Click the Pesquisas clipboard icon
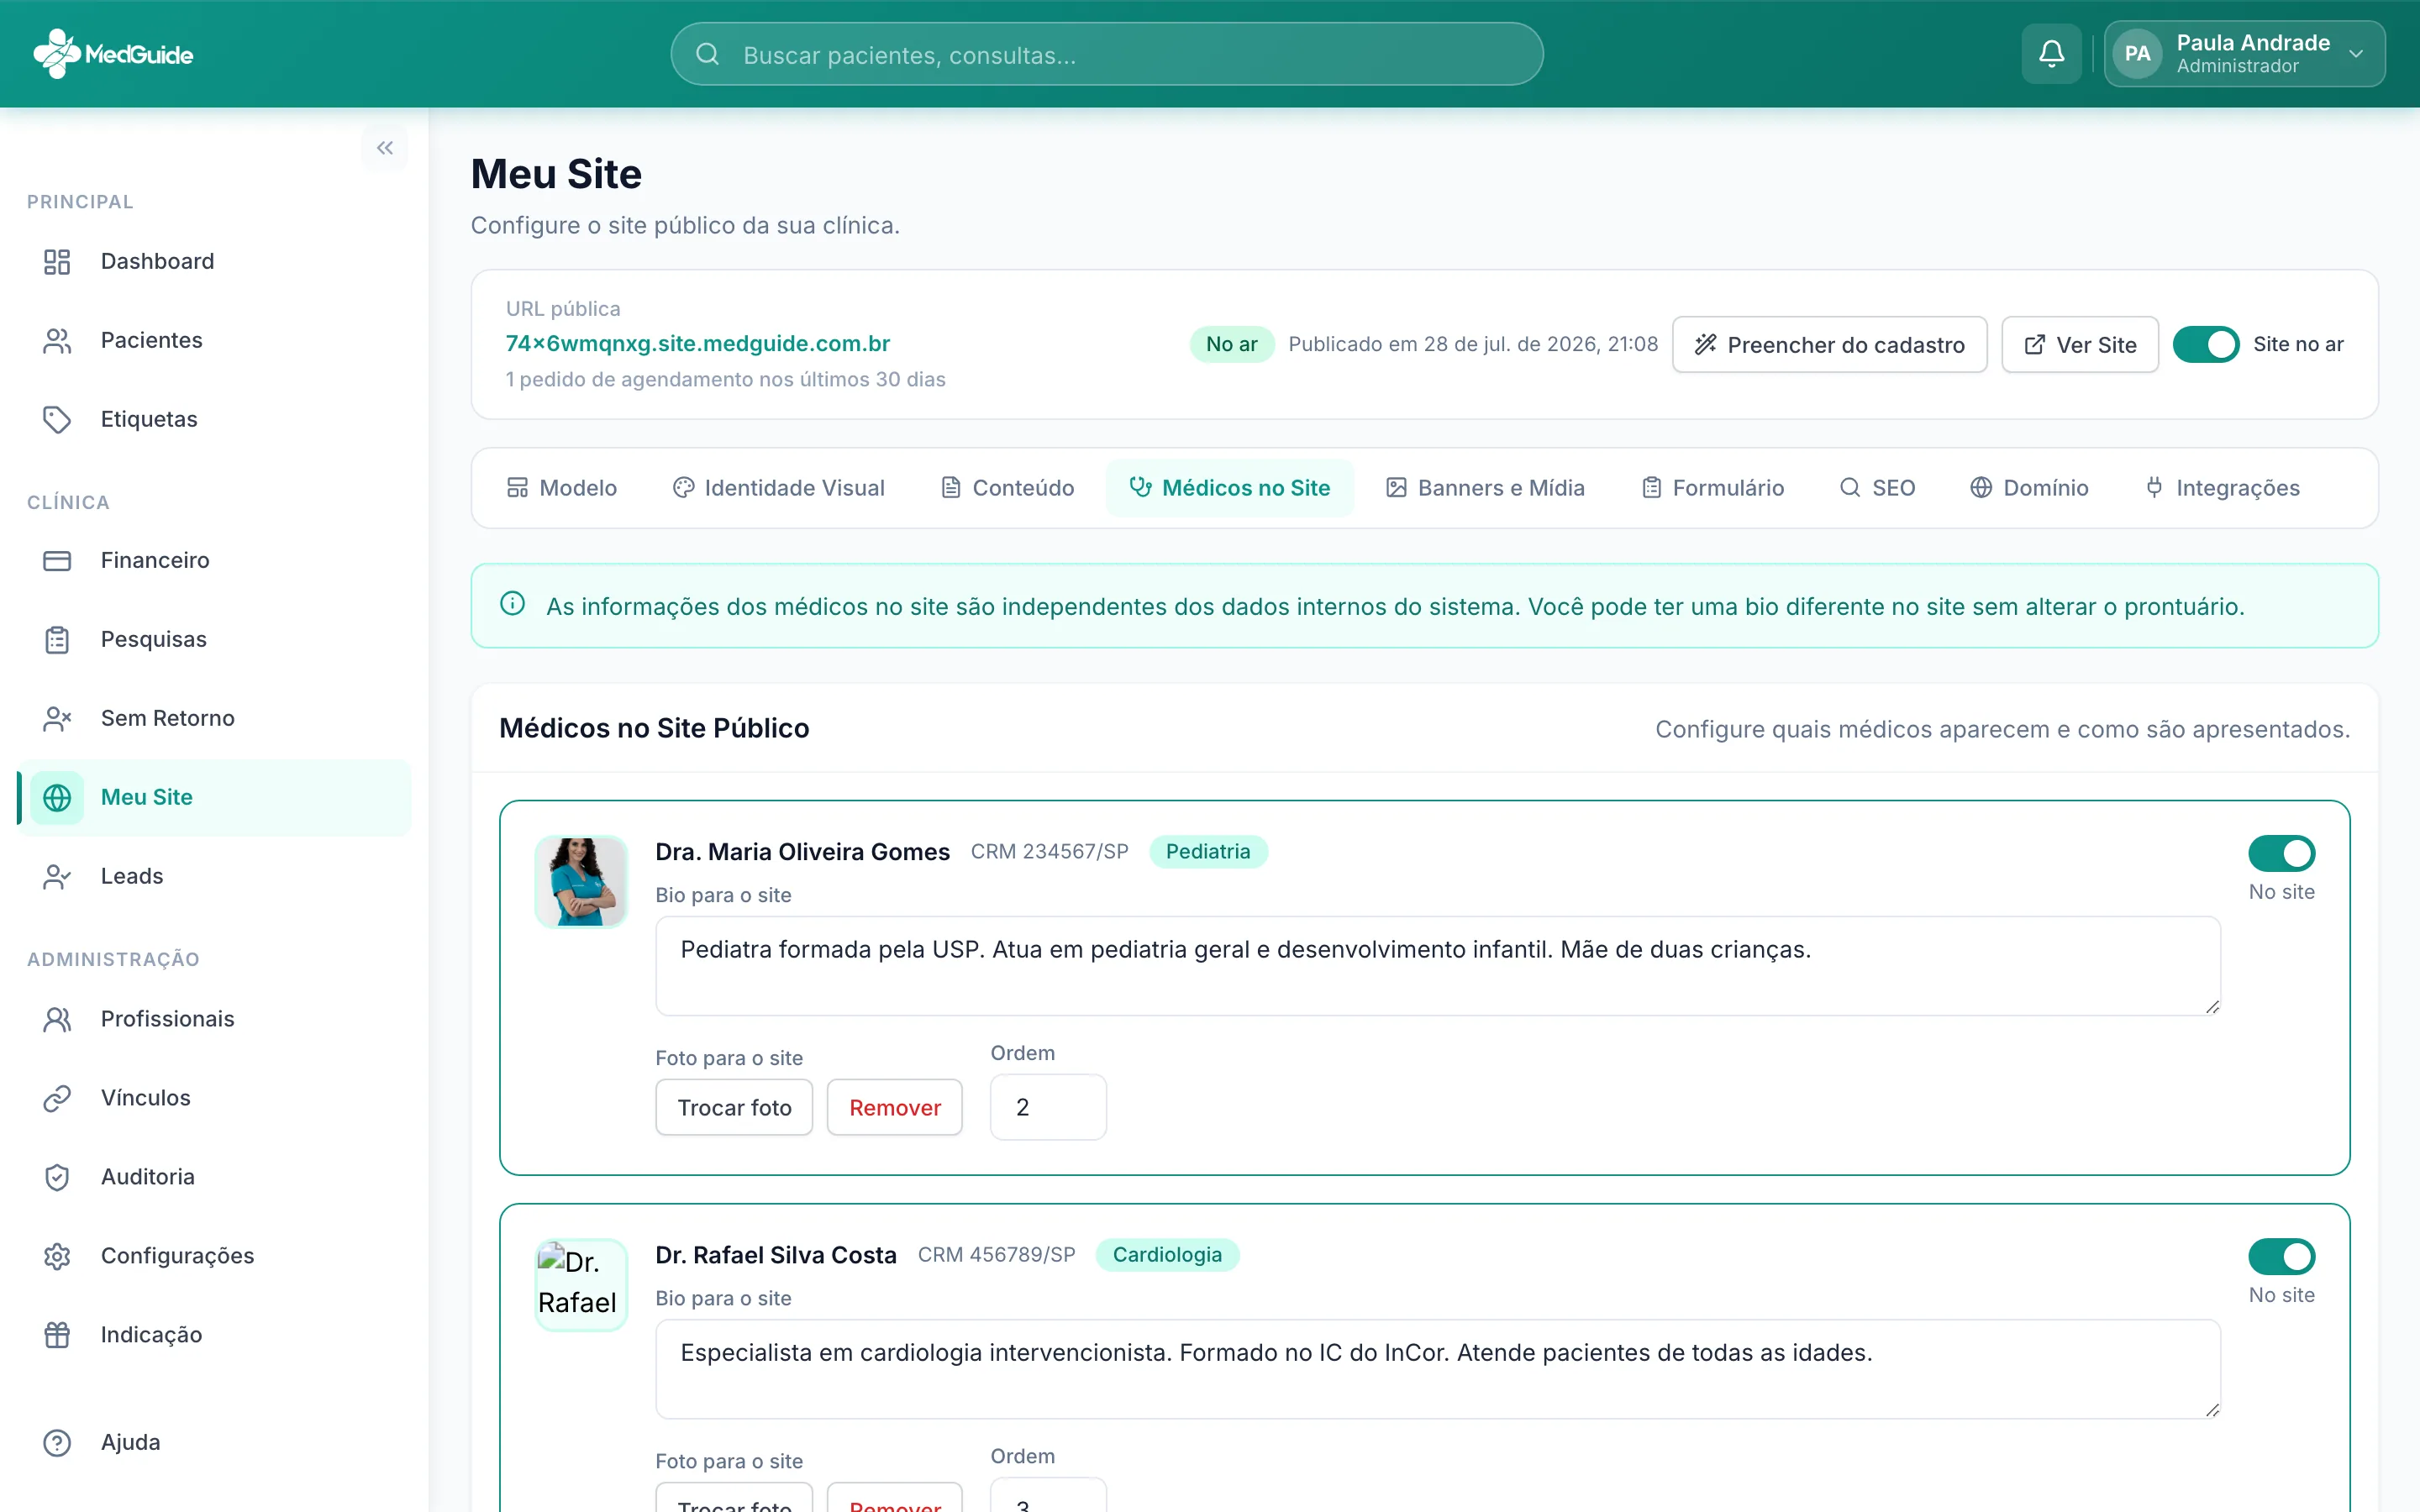The height and width of the screenshot is (1512, 2420). point(57,640)
